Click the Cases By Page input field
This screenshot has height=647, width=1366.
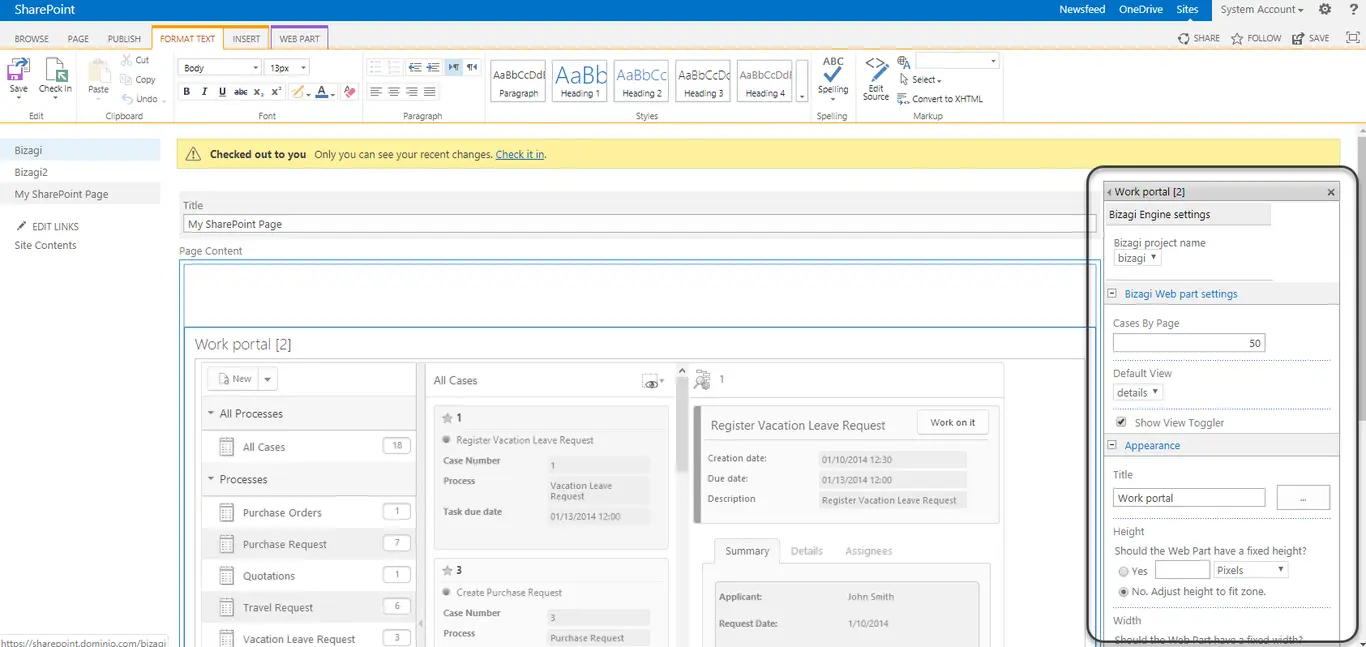click(x=1189, y=343)
